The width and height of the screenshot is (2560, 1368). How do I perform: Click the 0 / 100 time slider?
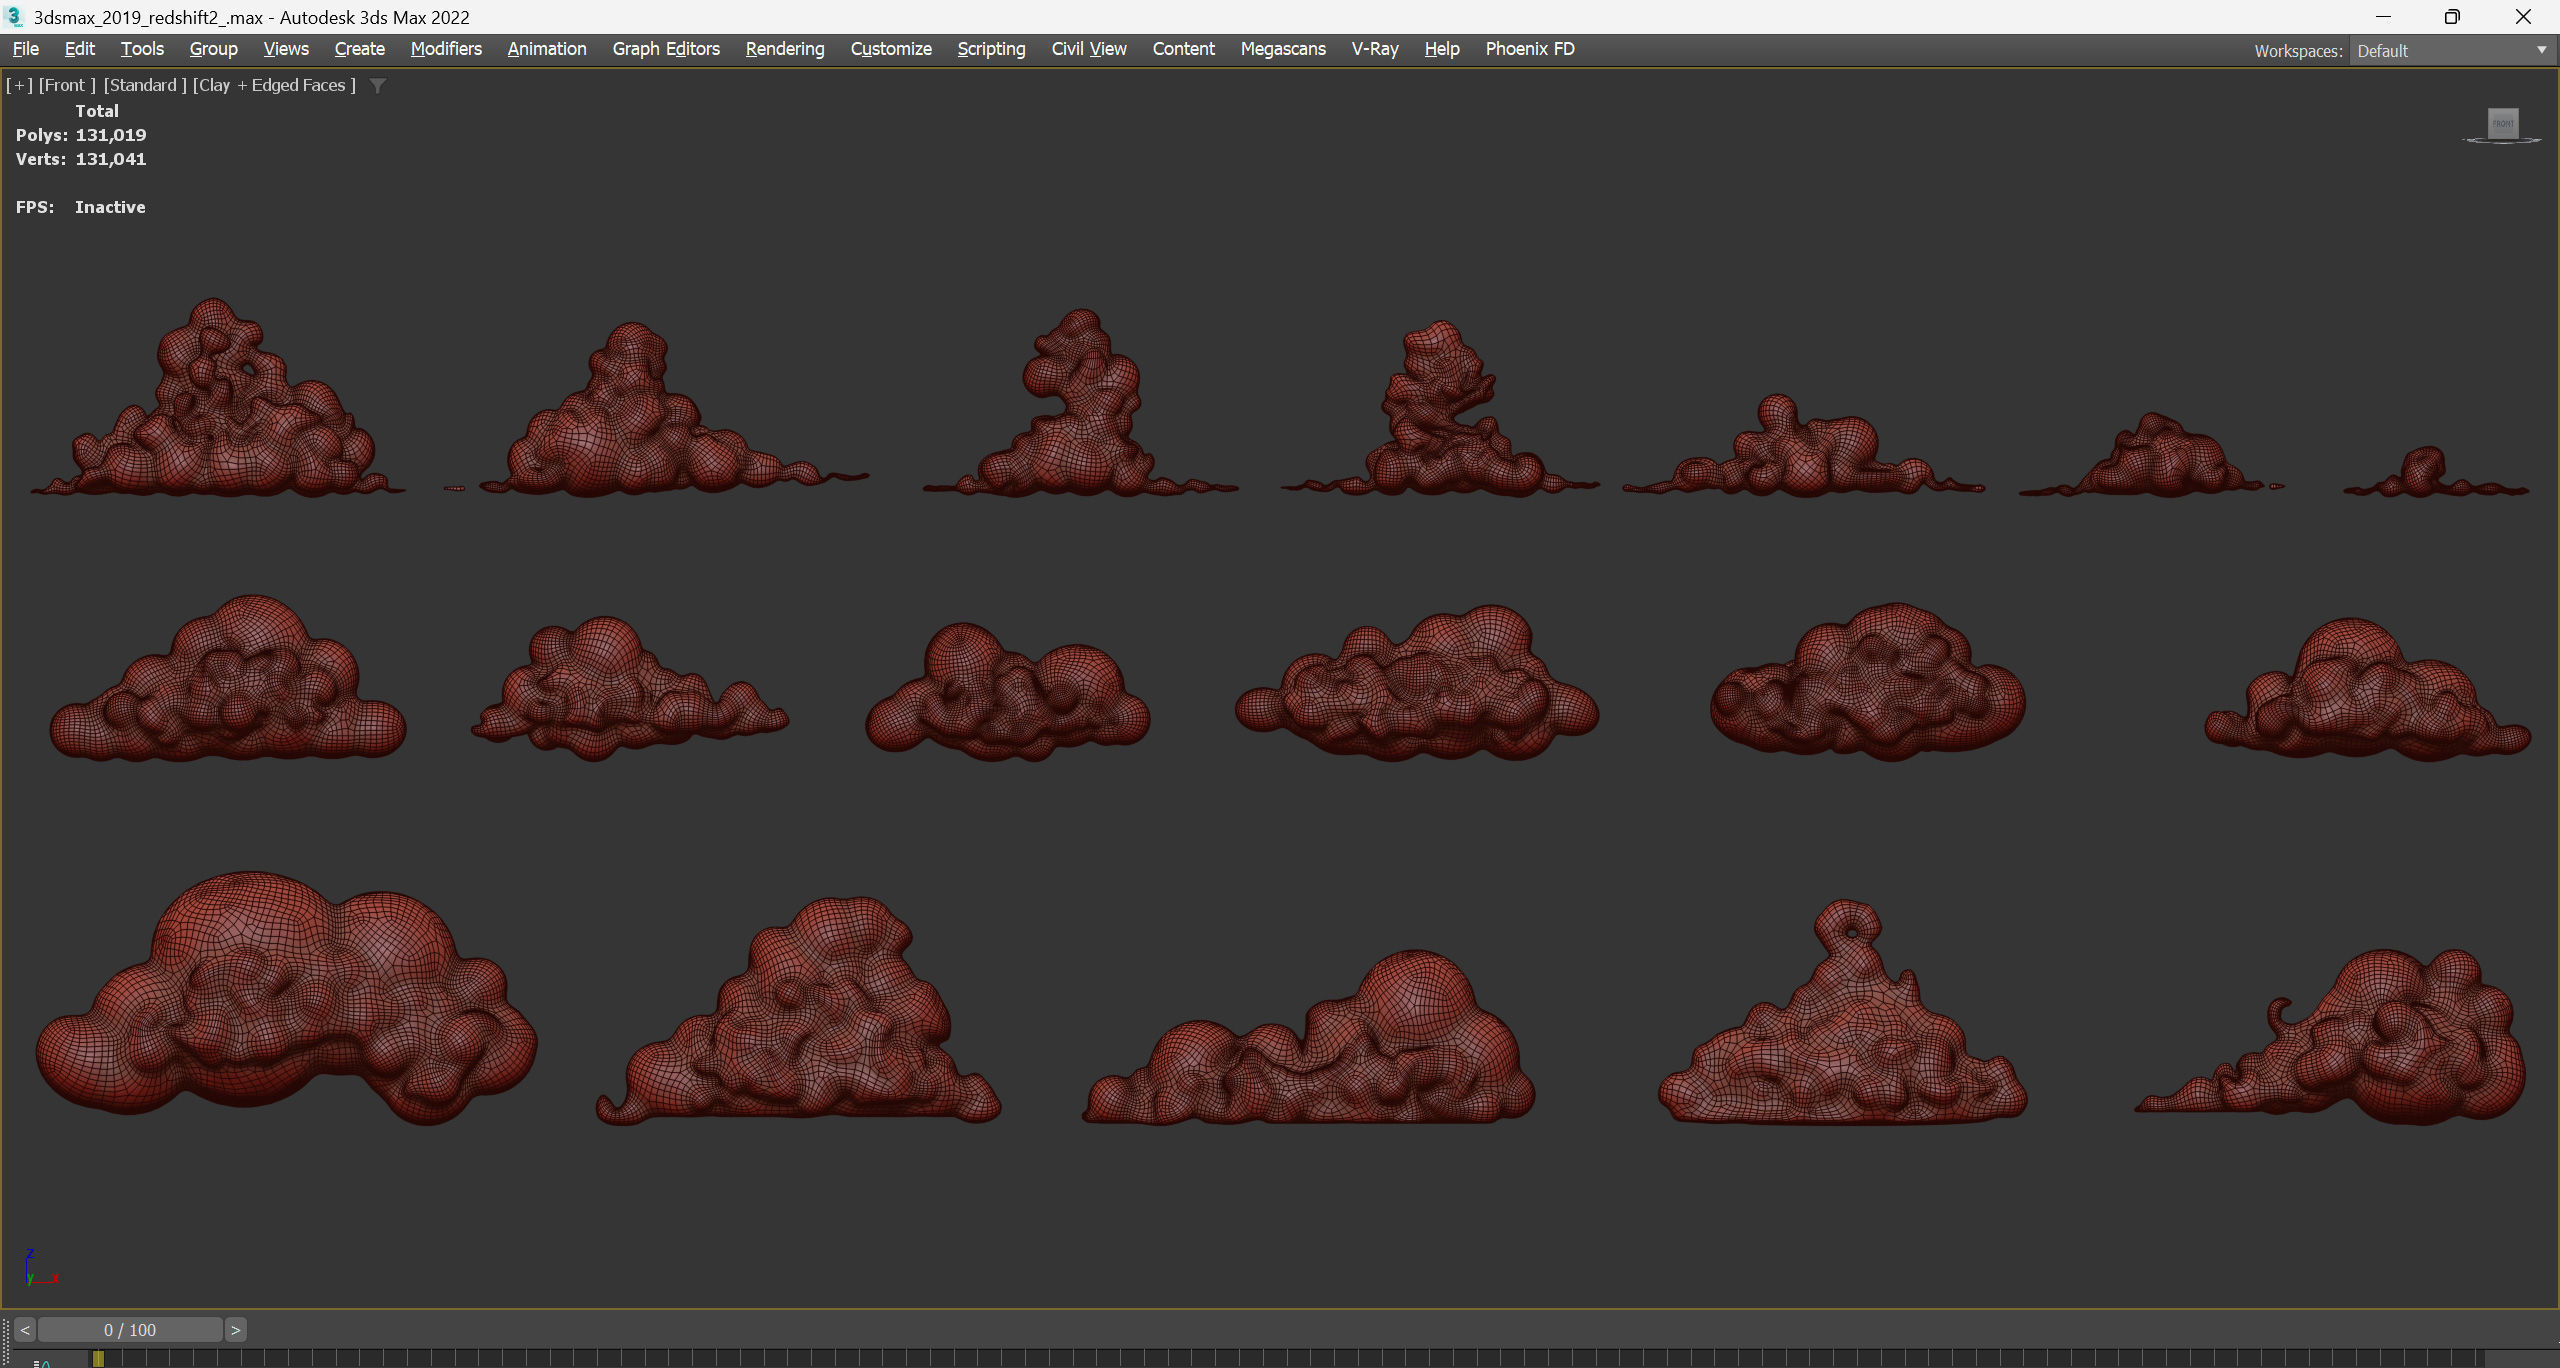coord(130,1330)
